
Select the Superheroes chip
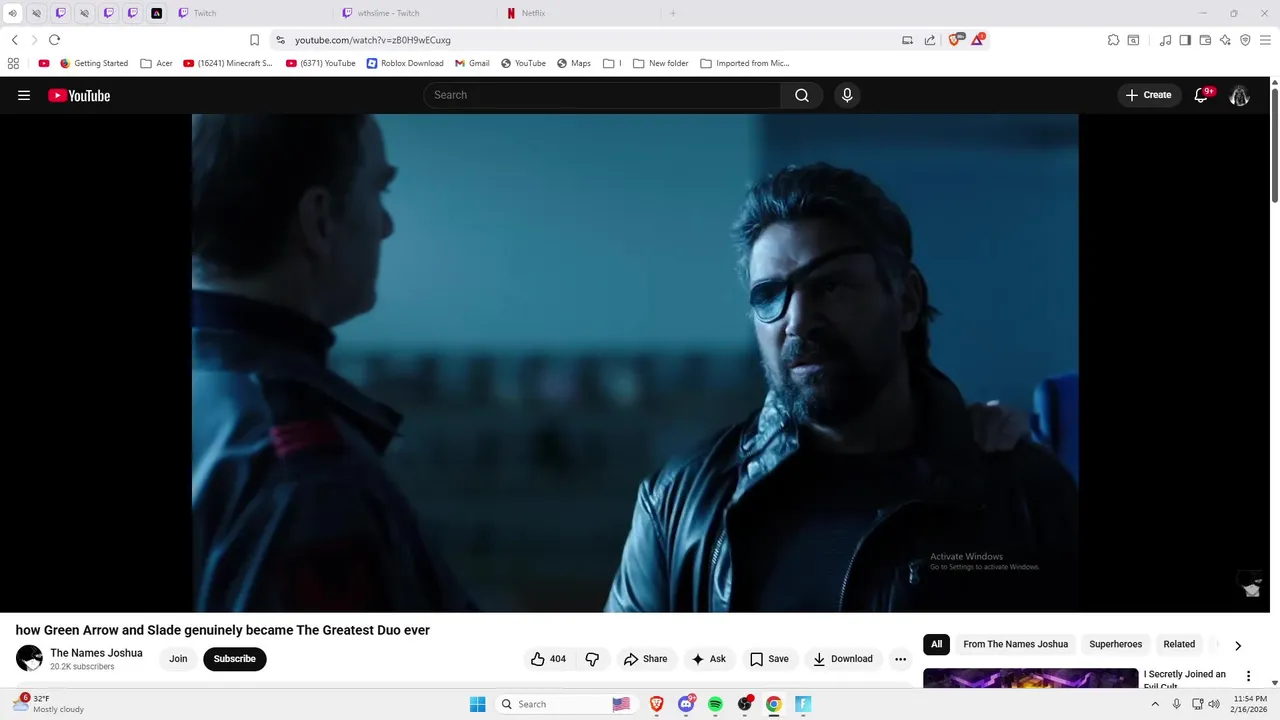coord(1115,644)
